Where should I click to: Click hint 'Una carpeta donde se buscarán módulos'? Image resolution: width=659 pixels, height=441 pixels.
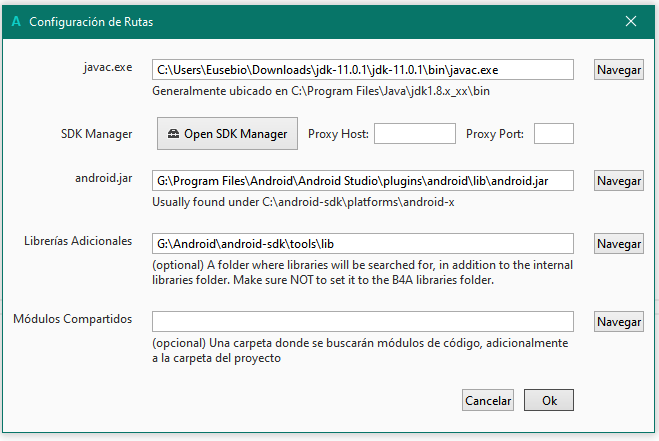click(360, 351)
